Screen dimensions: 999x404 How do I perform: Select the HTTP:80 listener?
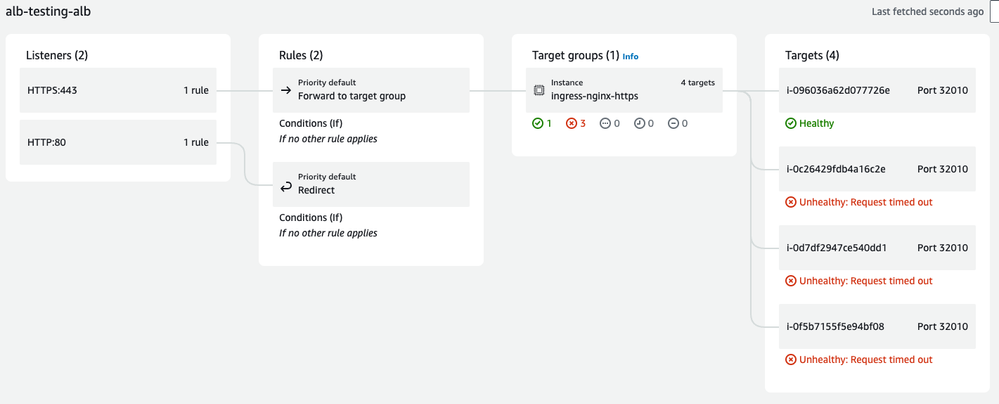pos(118,142)
